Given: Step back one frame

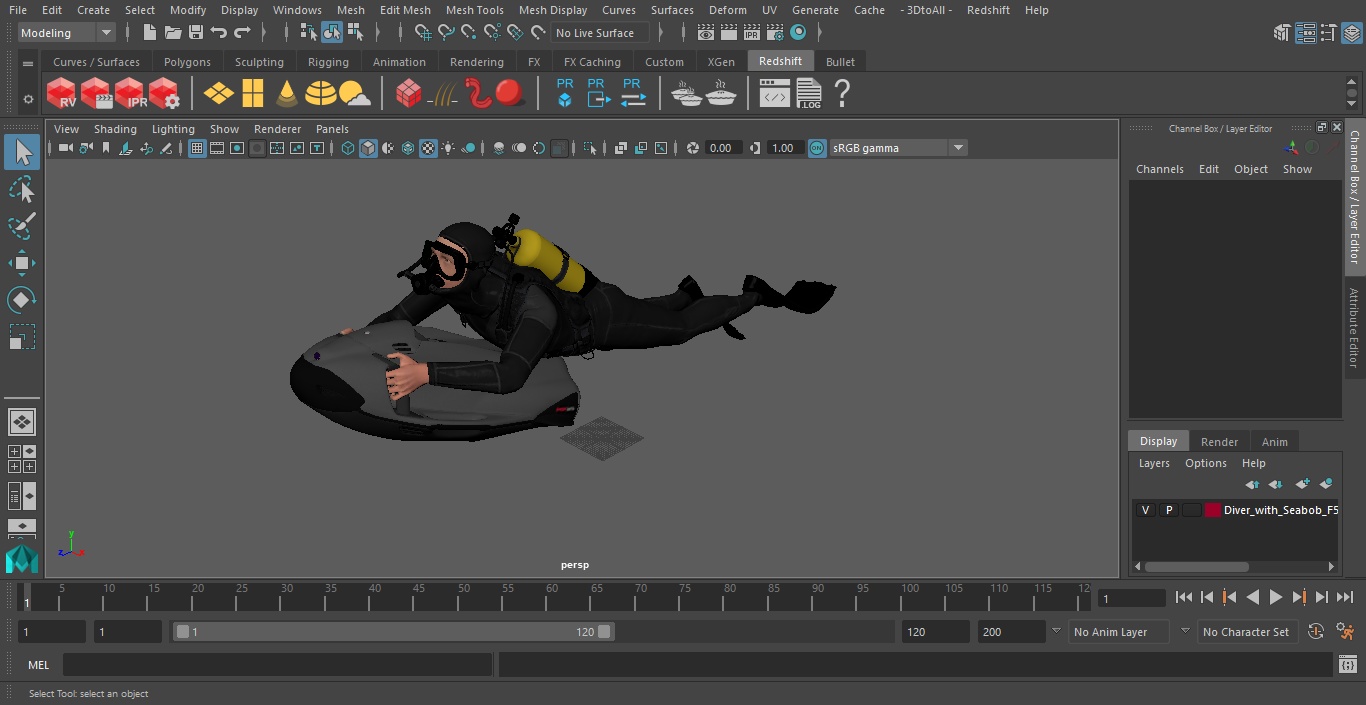Looking at the screenshot, I should (1206, 597).
